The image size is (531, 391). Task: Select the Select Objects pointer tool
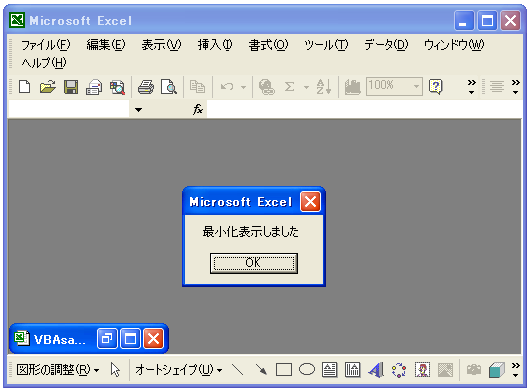point(115,370)
